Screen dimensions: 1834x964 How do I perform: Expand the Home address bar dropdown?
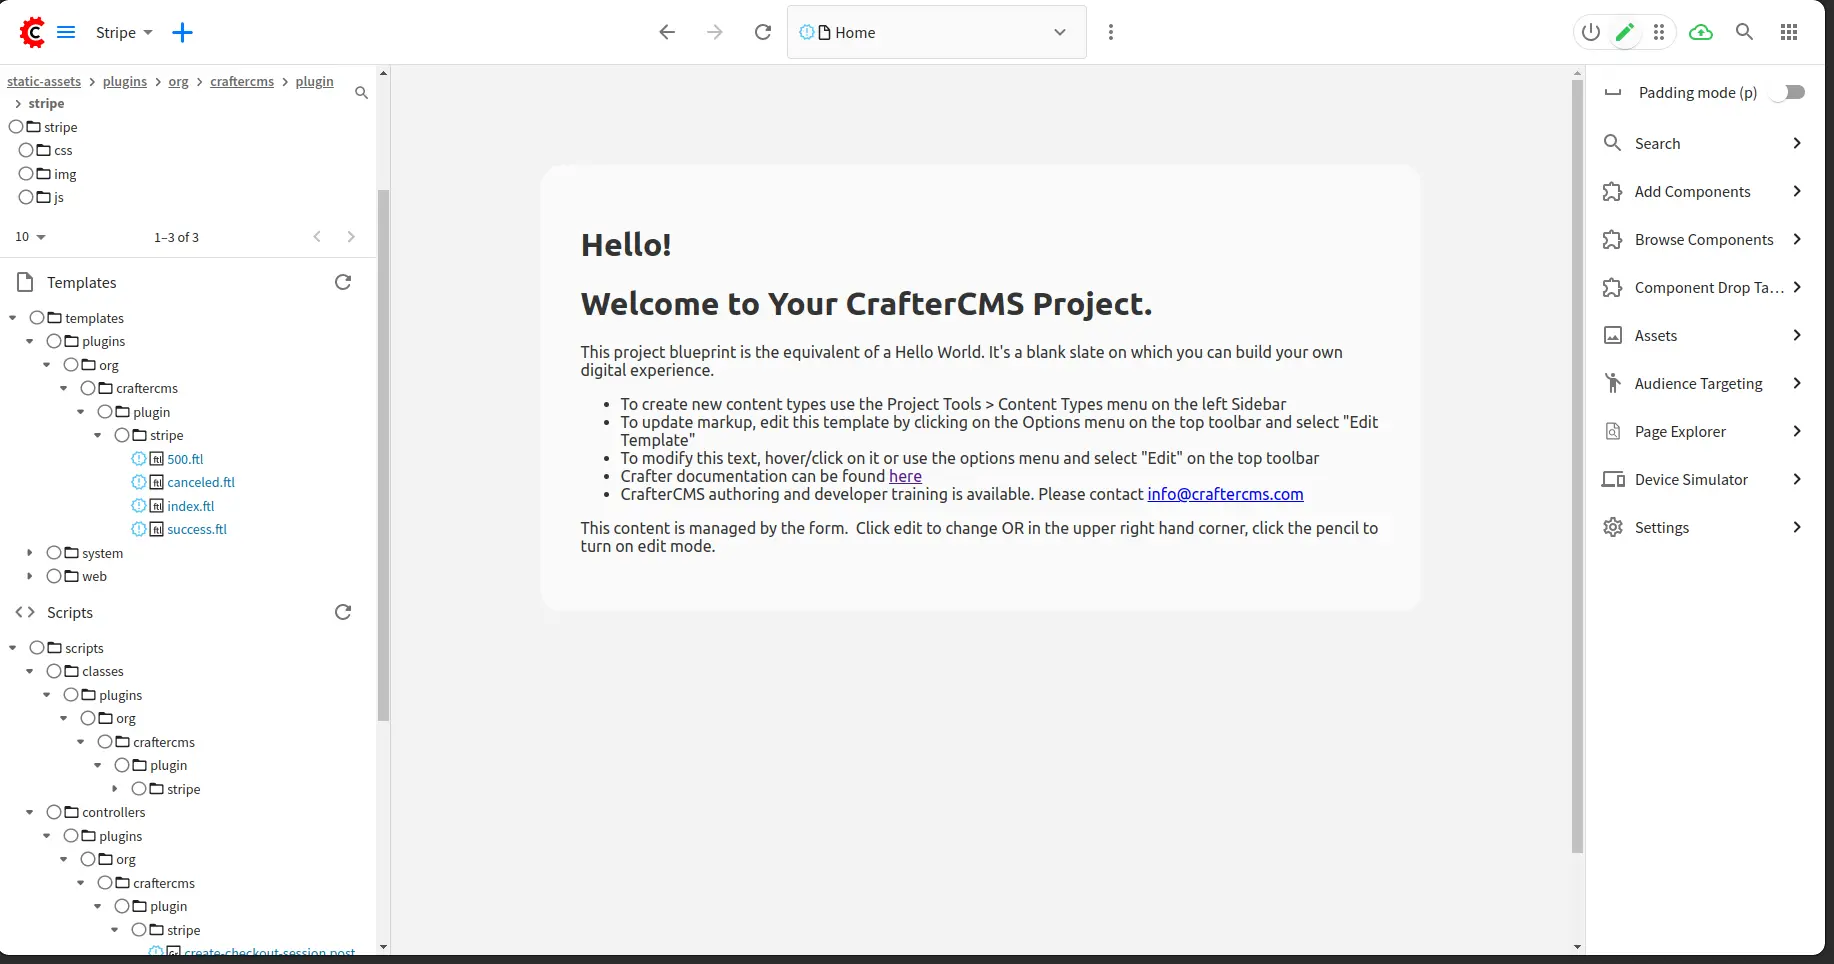1060,32
